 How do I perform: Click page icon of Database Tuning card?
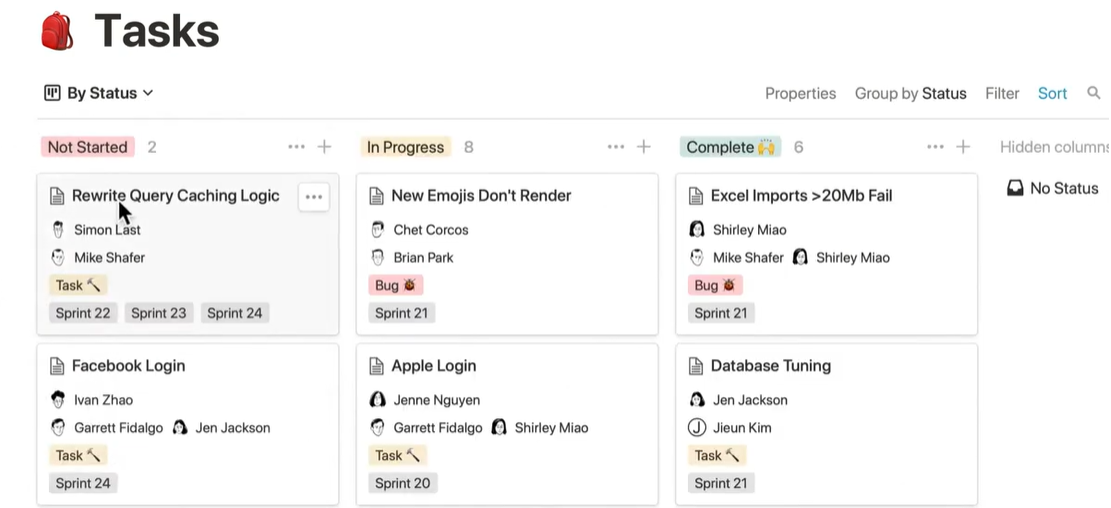pyautogui.click(x=696, y=366)
